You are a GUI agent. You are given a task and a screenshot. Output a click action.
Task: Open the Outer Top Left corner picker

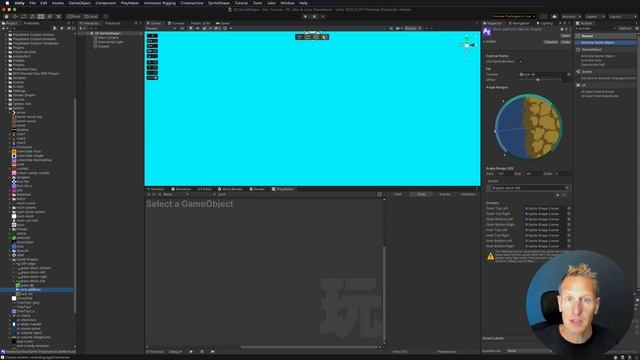point(569,208)
